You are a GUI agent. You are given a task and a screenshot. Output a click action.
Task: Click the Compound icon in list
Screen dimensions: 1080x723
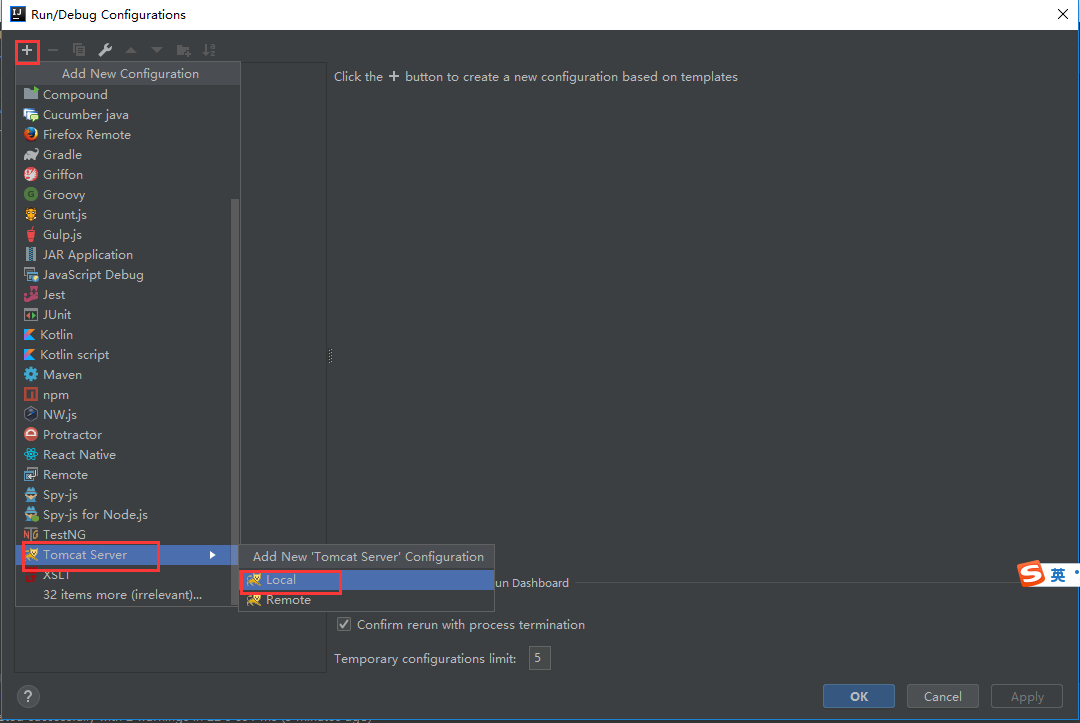[x=31, y=94]
